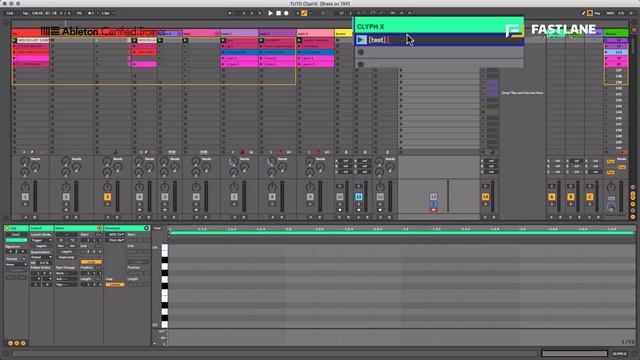Open the Launch Mode Trigger dropdown
The height and width of the screenshot is (360, 640).
pyautogui.click(x=42, y=240)
